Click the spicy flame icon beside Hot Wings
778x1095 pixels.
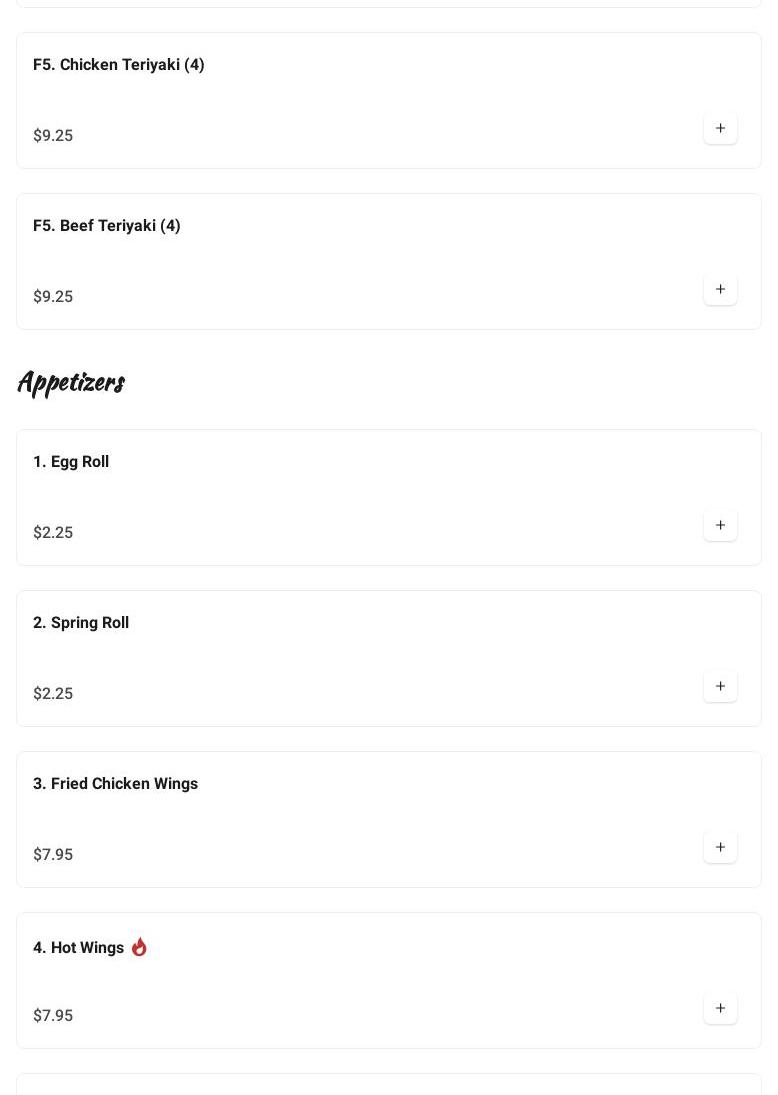pos(139,947)
